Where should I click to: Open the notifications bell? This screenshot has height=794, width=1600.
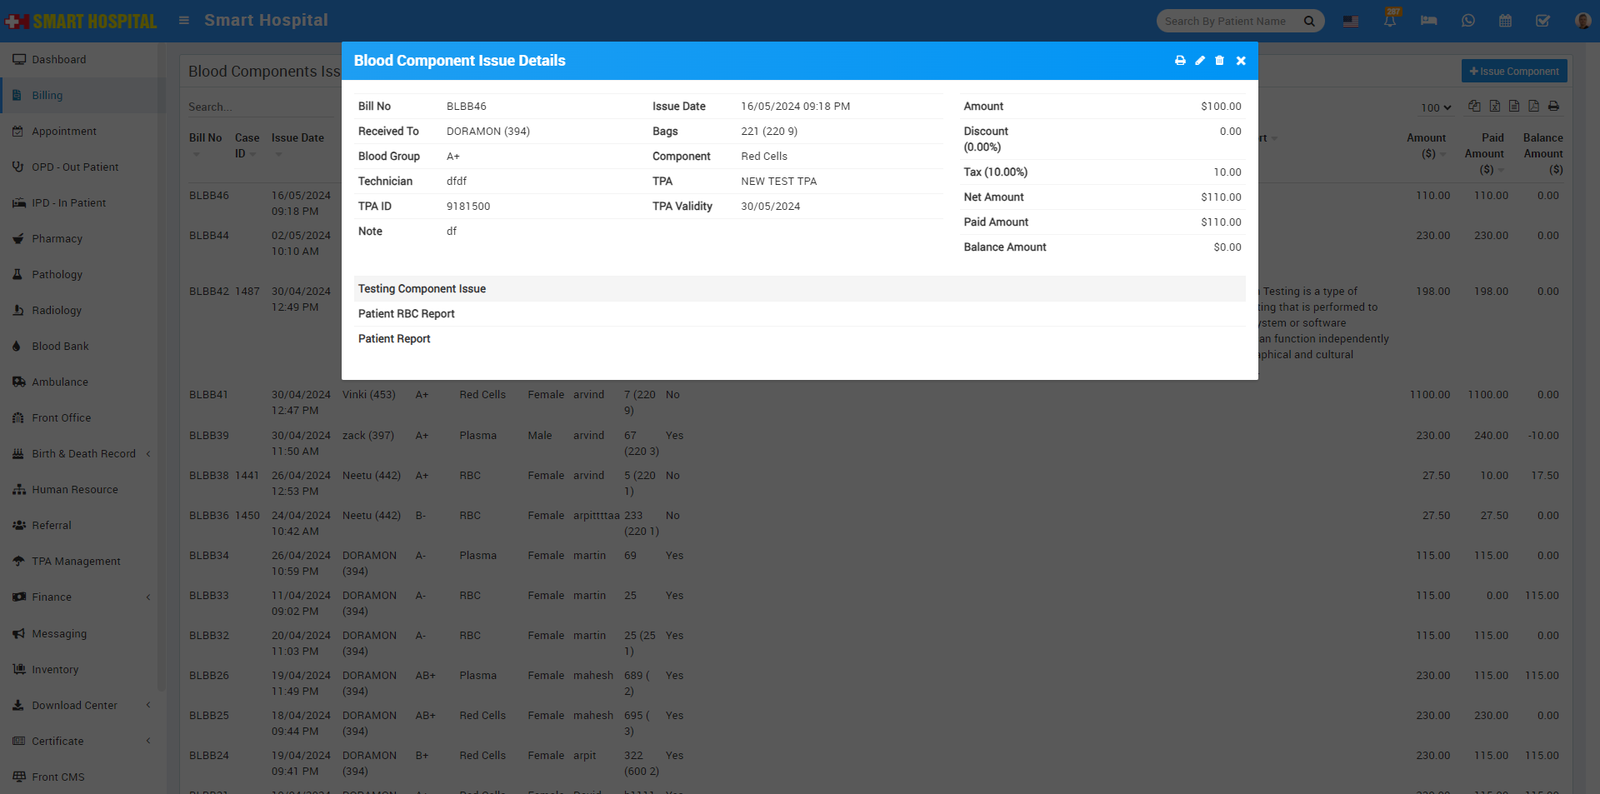(1390, 20)
